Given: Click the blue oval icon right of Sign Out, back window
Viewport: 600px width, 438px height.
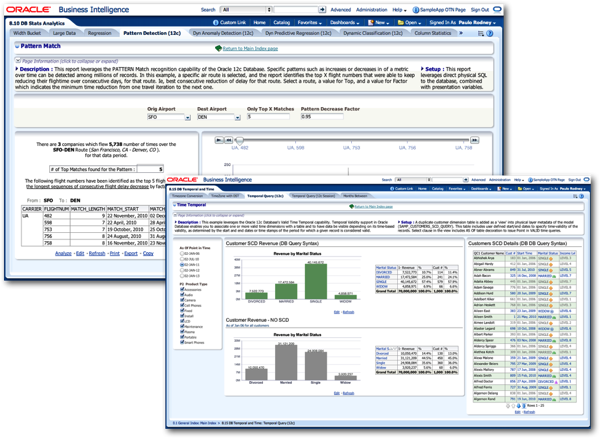Looking at the screenshot, I should tap(497, 9).
